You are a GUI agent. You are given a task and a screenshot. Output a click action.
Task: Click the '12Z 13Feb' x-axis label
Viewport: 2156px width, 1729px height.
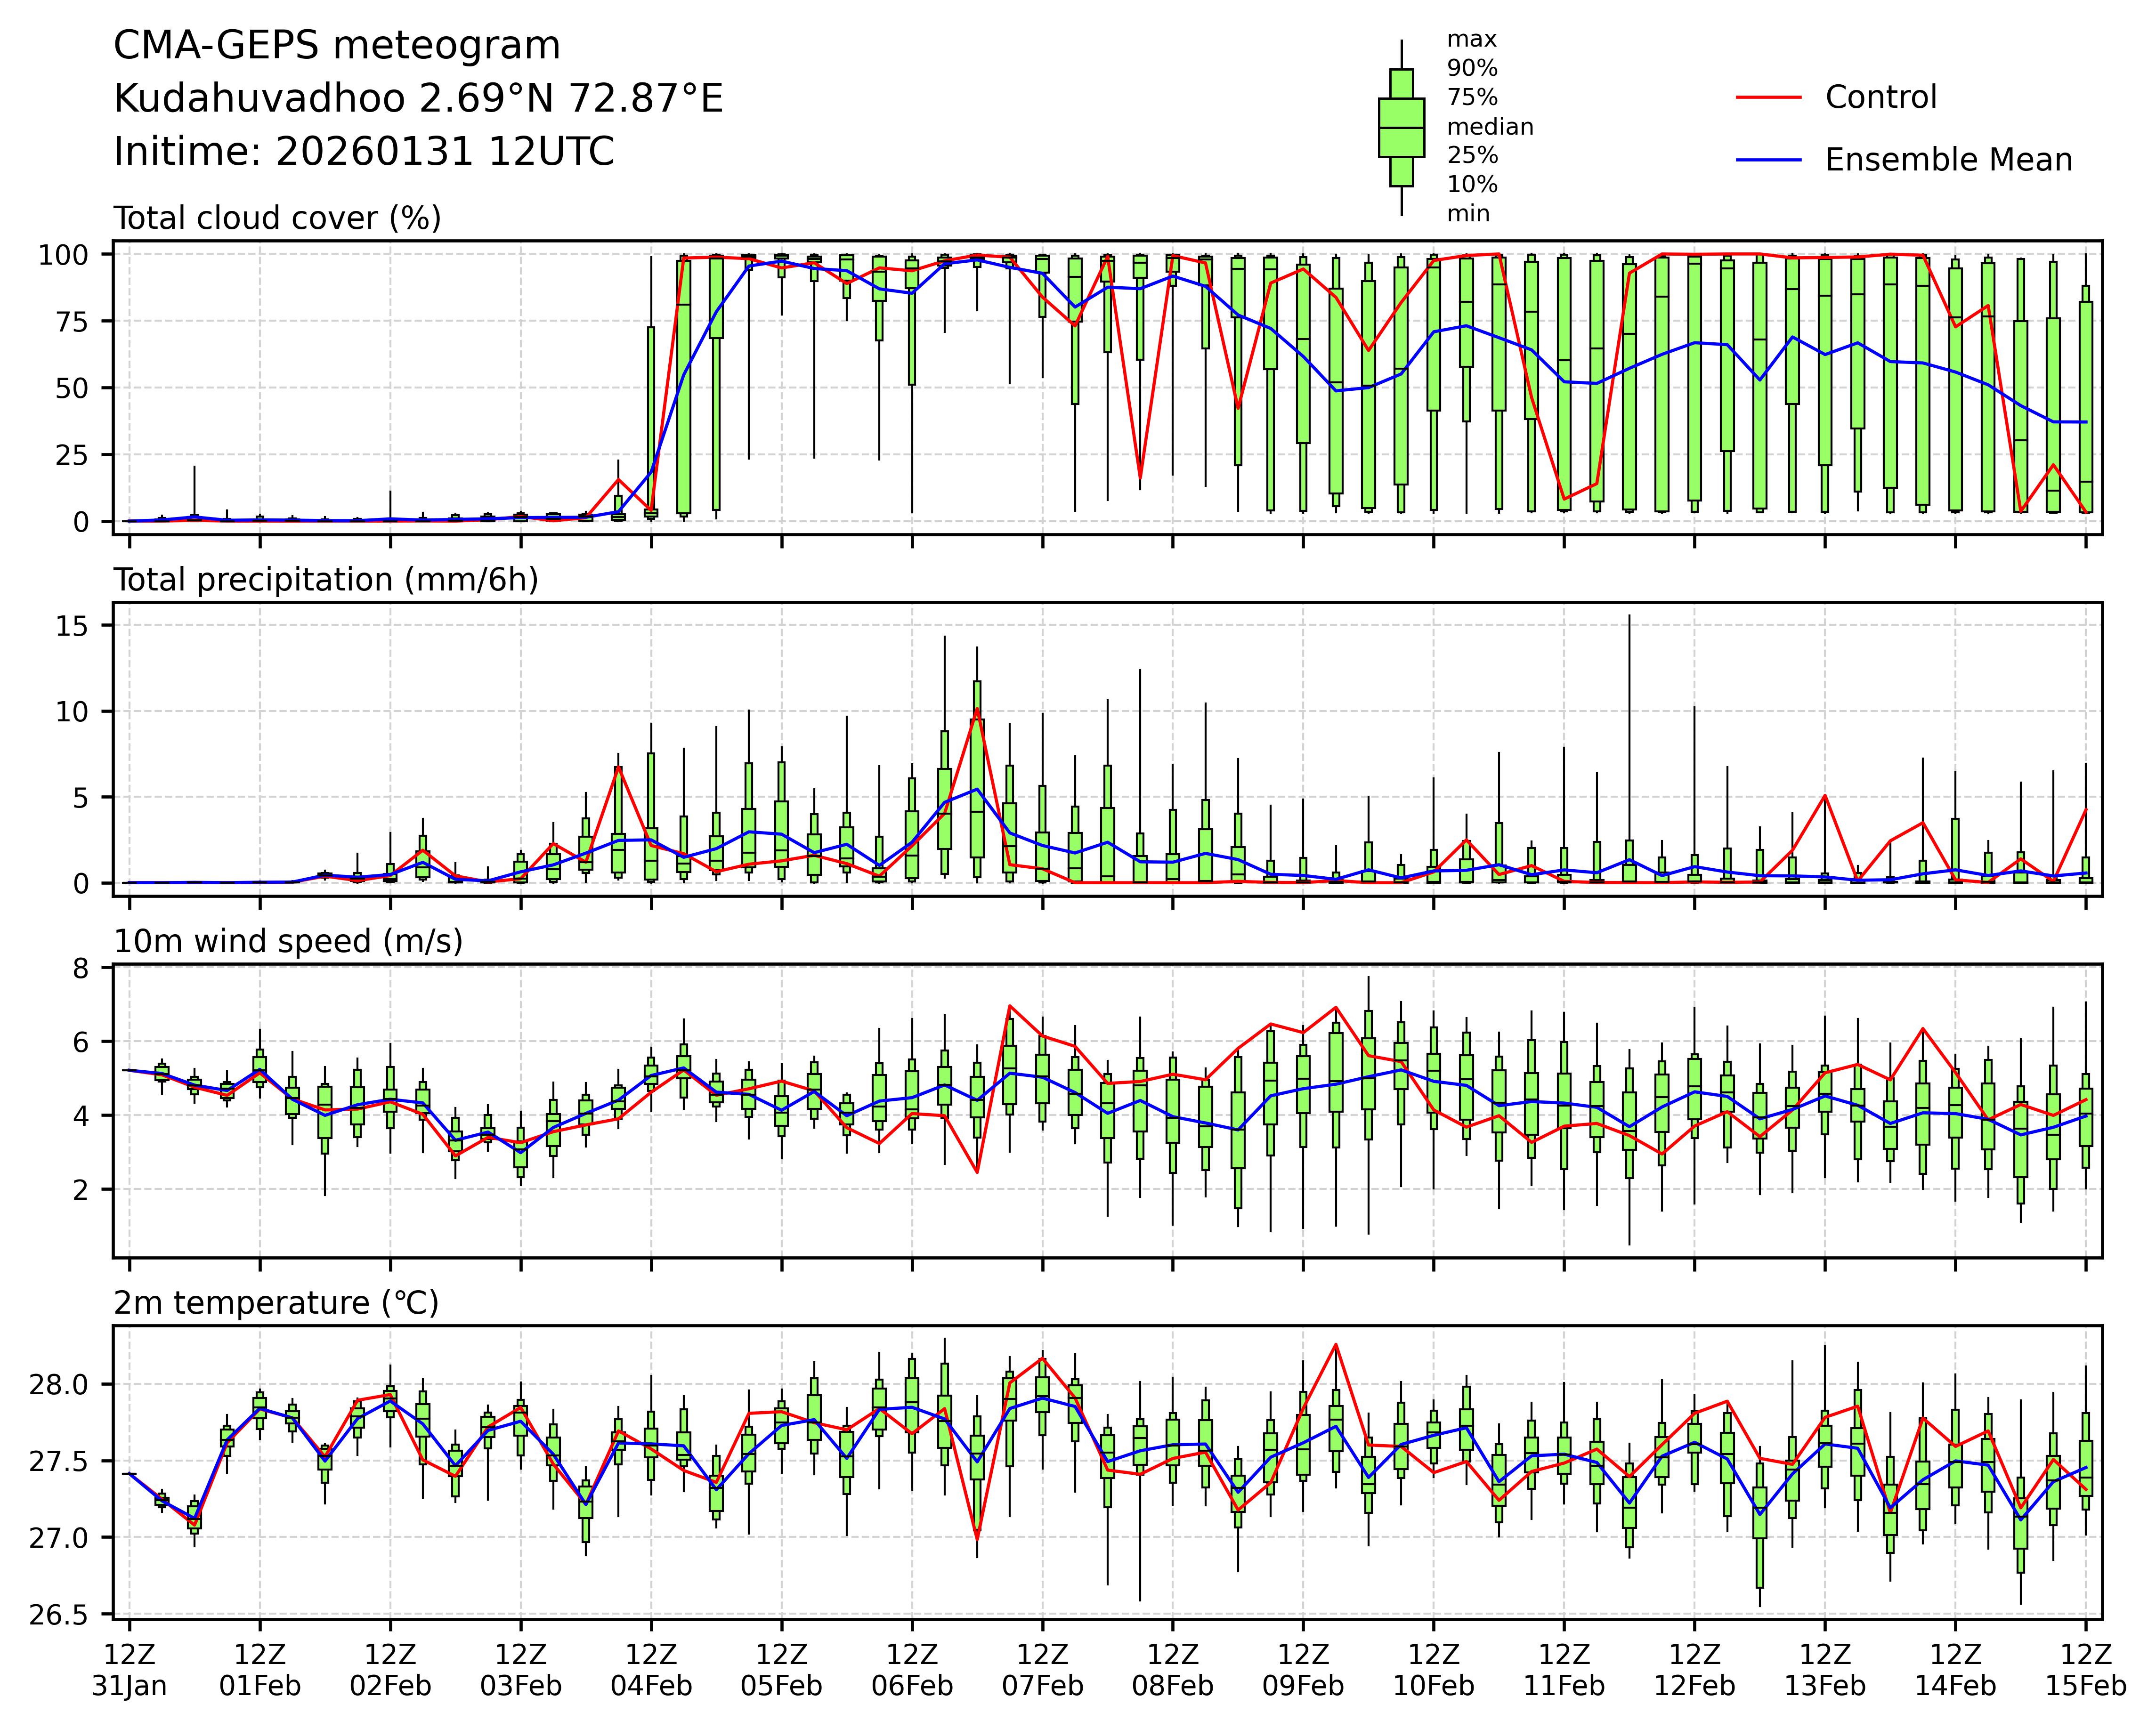point(1824,1669)
